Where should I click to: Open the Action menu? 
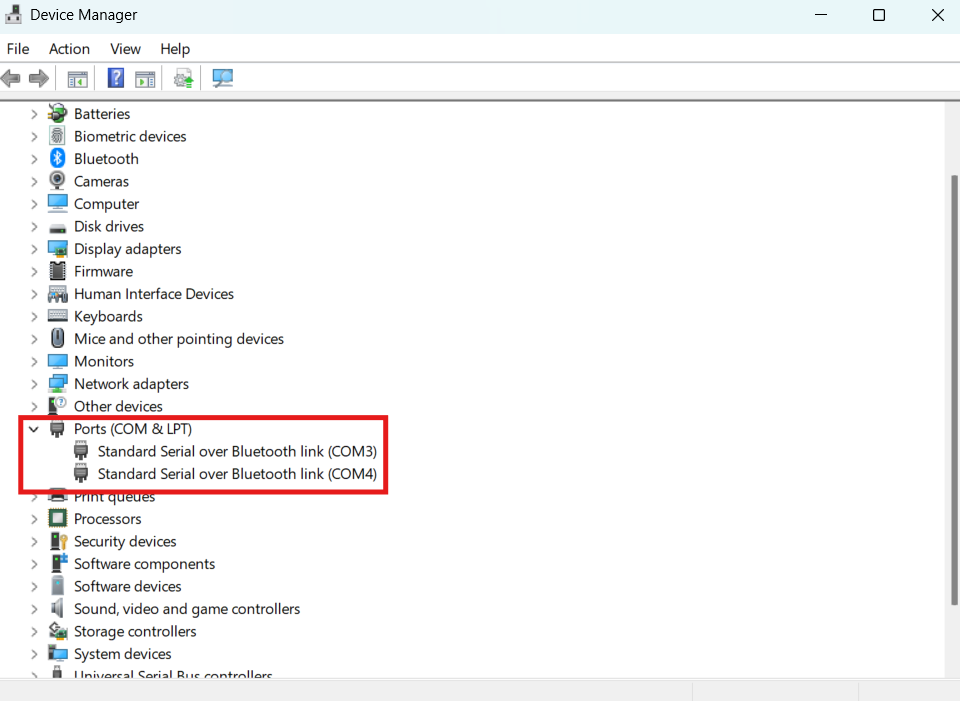69,49
